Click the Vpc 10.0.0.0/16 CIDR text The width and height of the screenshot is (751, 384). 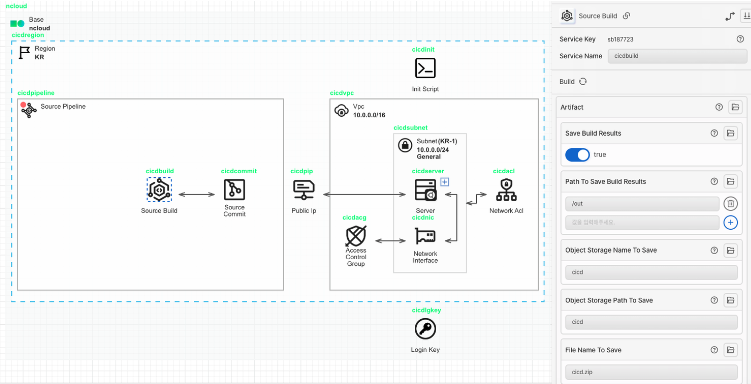(369, 115)
